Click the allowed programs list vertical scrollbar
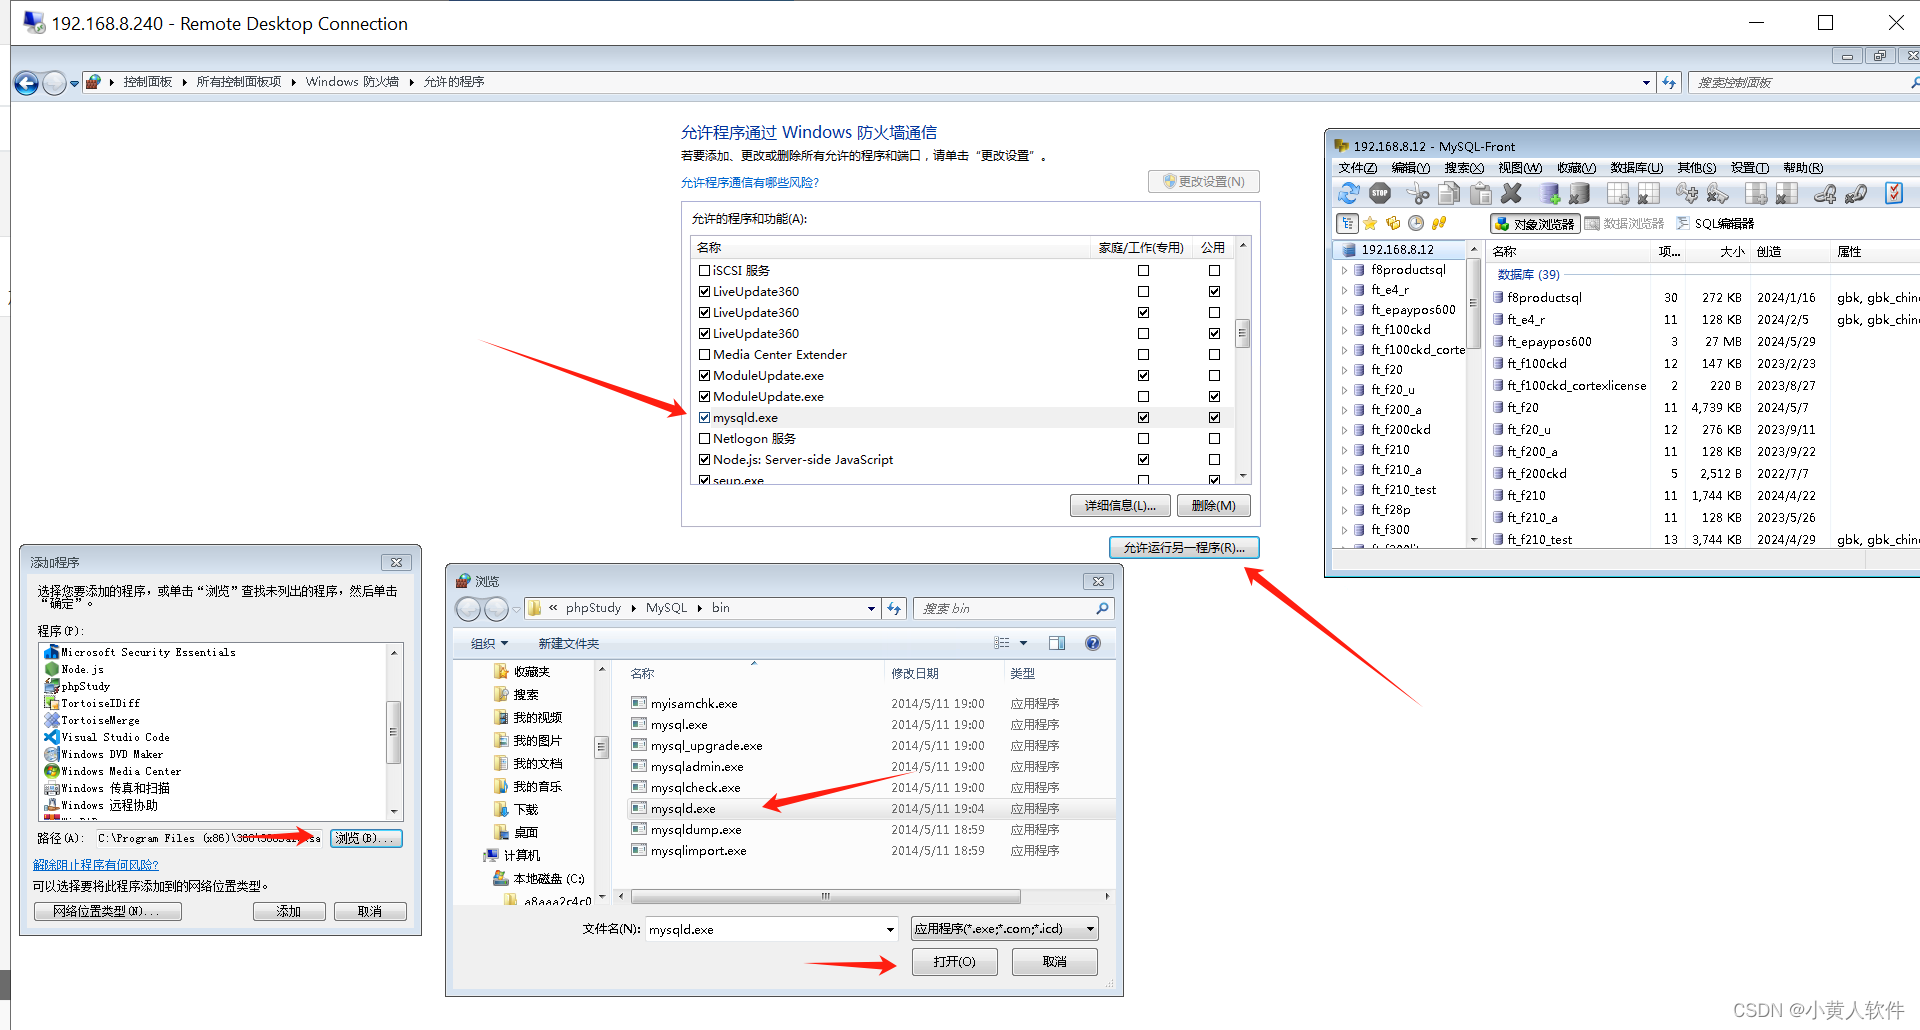The height and width of the screenshot is (1030, 1920). tap(1242, 332)
